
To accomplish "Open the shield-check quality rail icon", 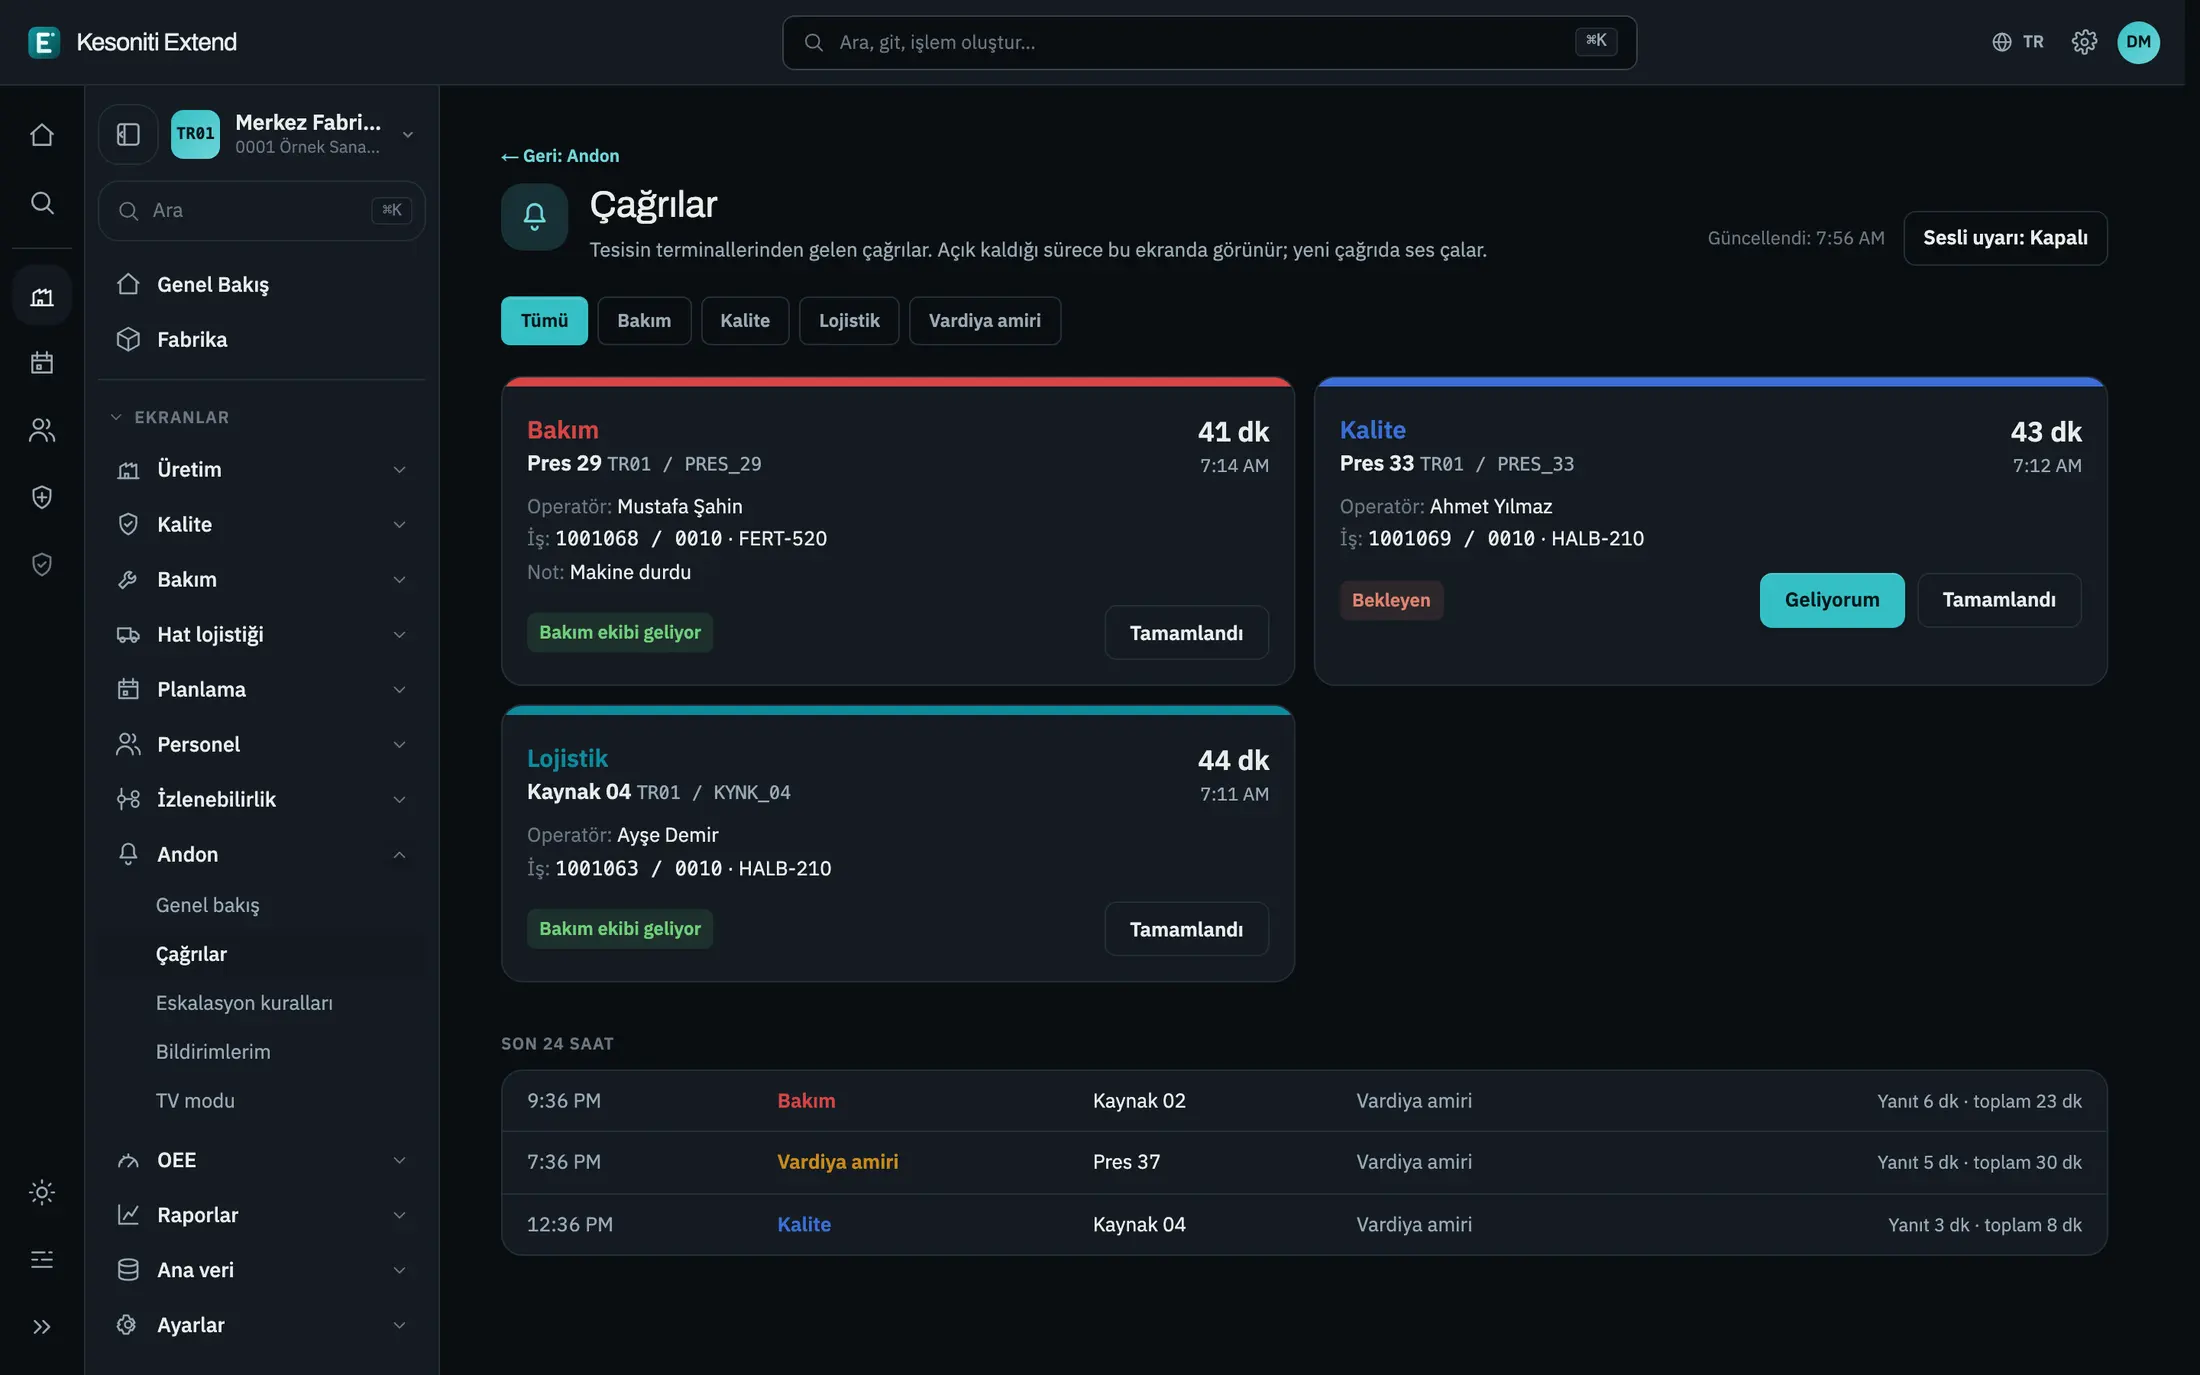I will 42,564.
